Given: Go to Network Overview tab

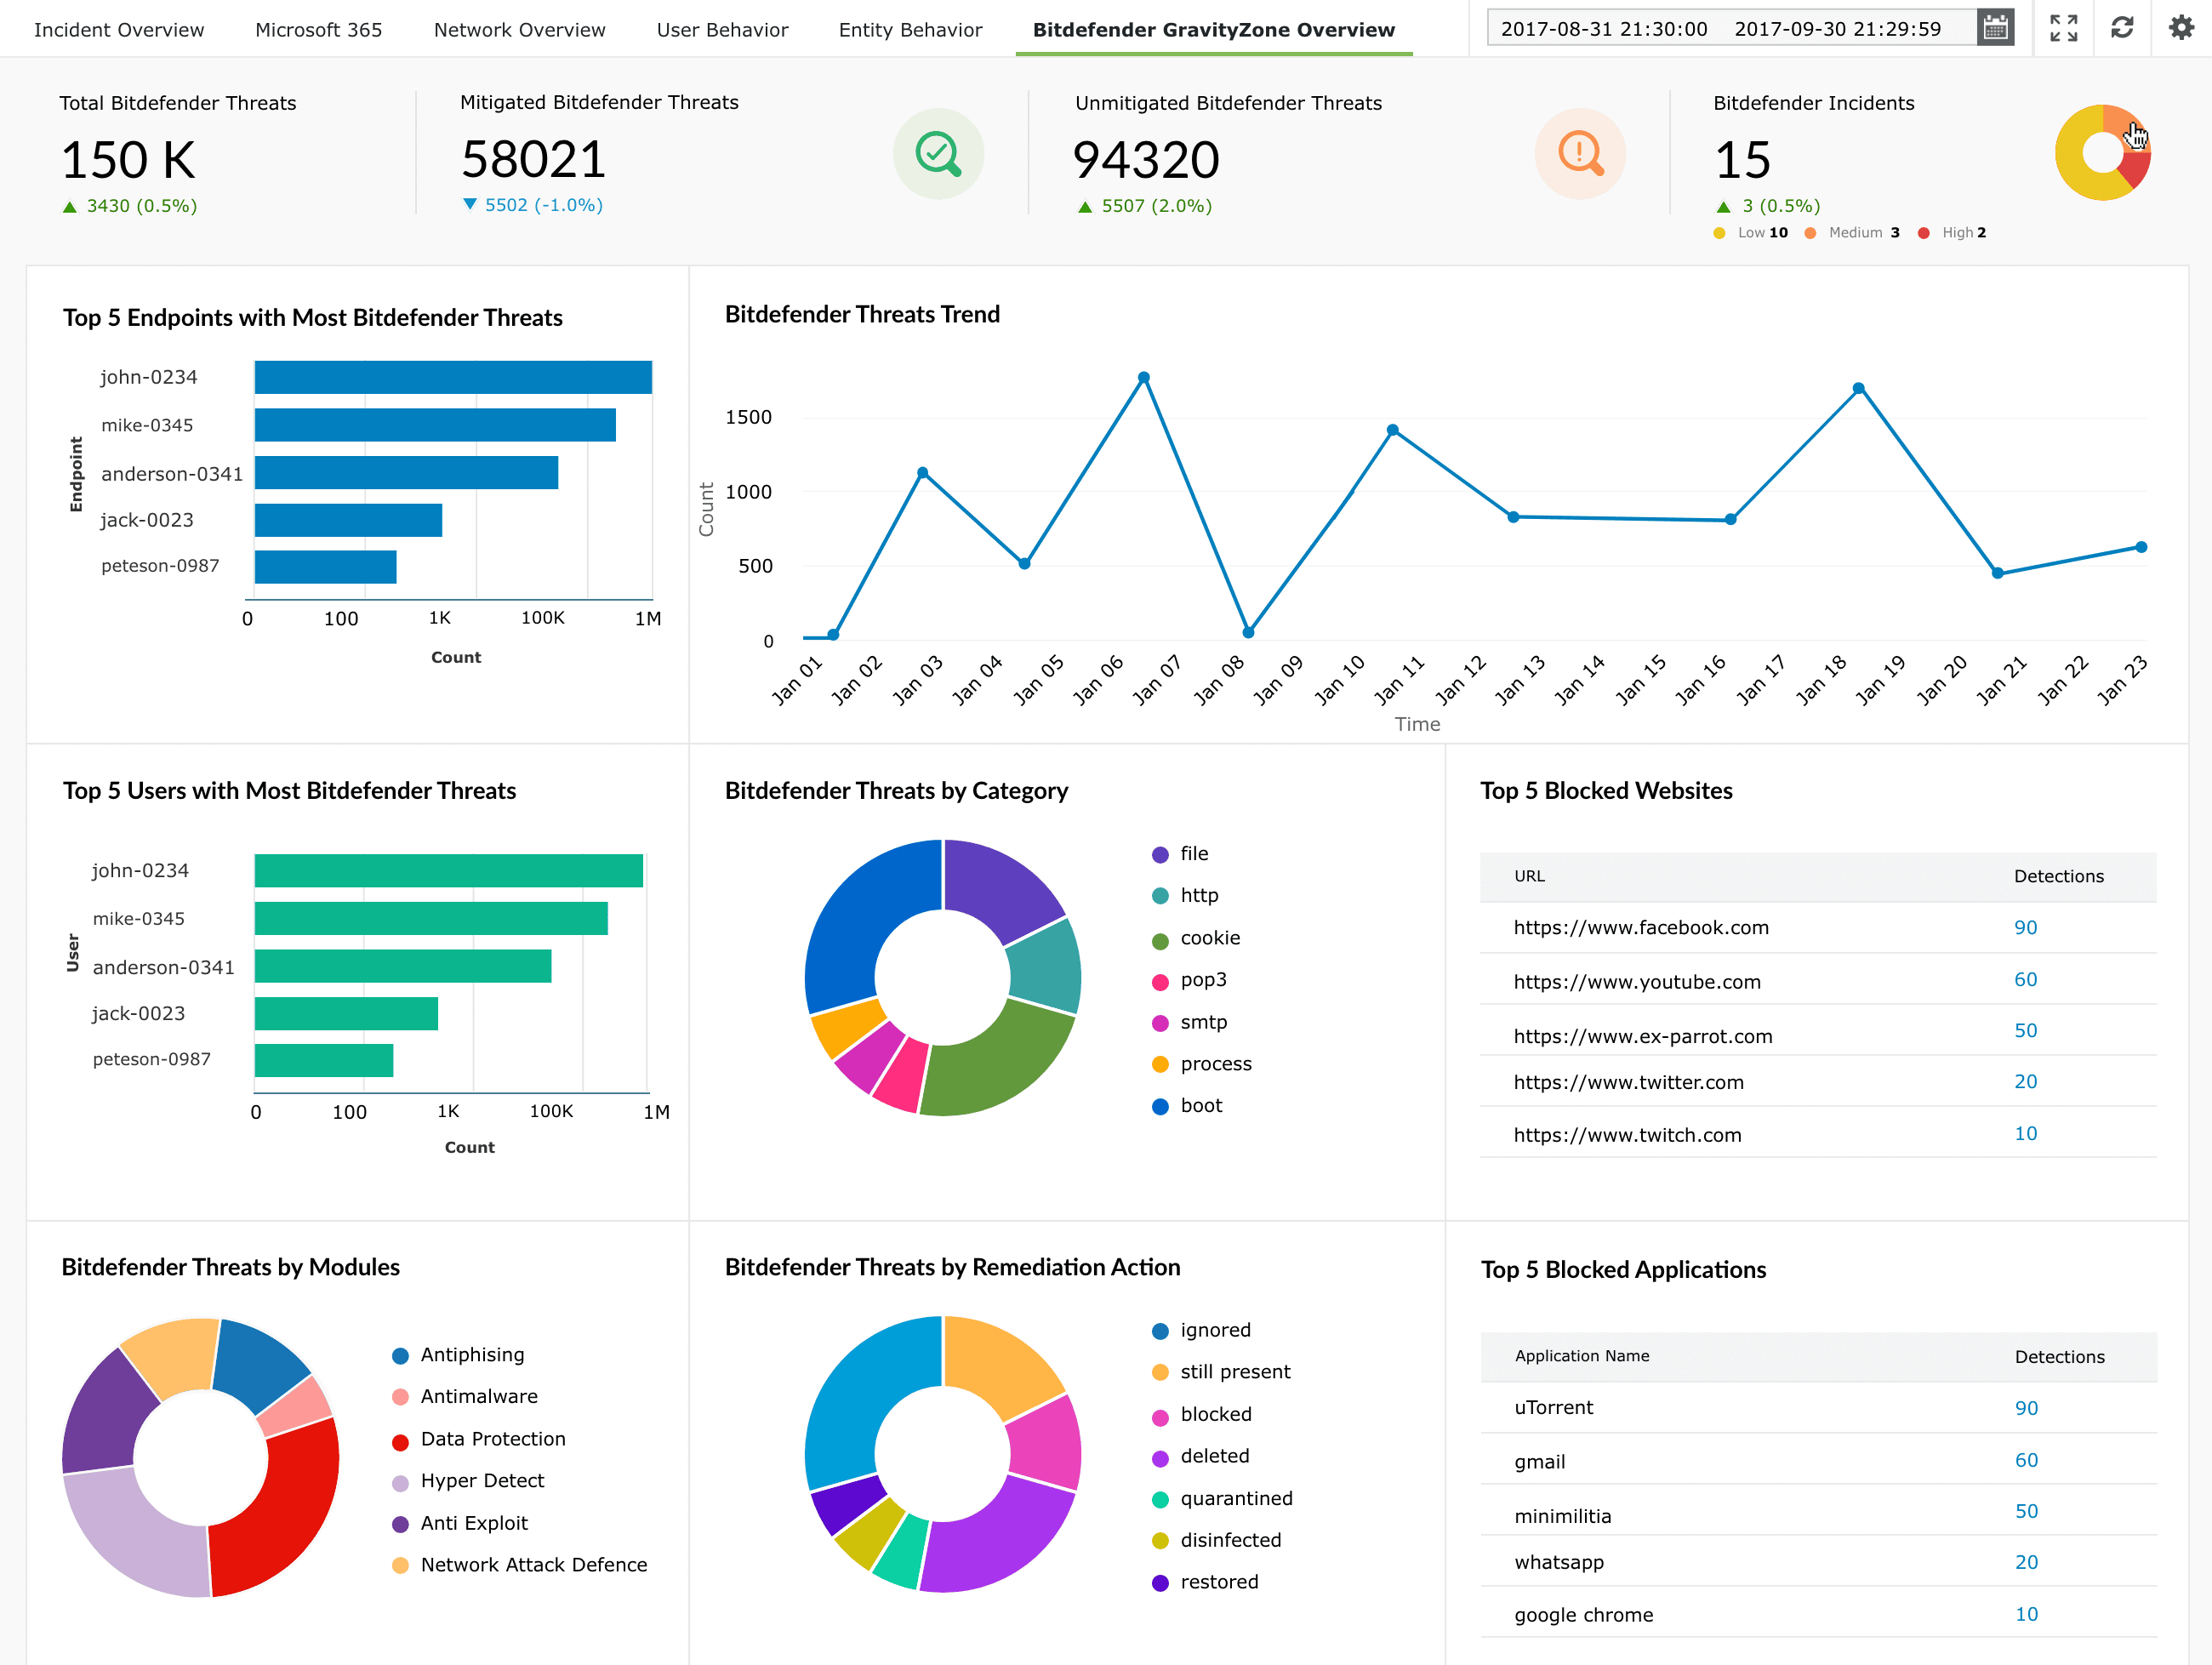Looking at the screenshot, I should pyautogui.click(x=520, y=30).
